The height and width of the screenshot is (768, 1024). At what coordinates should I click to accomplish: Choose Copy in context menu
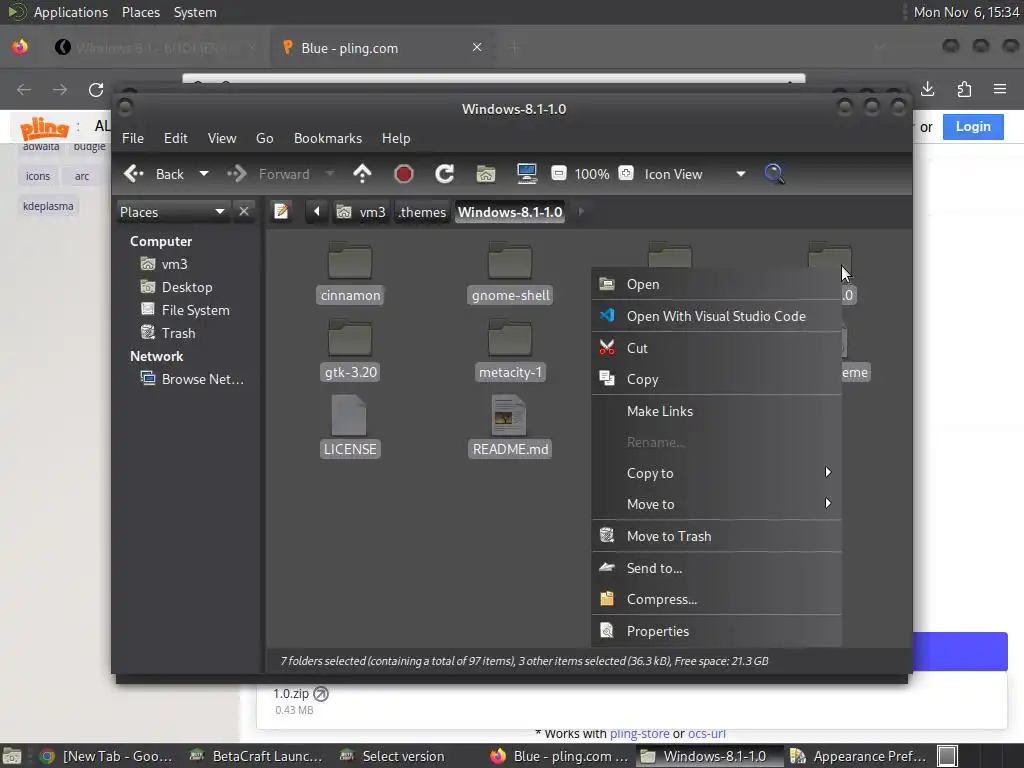click(716, 379)
